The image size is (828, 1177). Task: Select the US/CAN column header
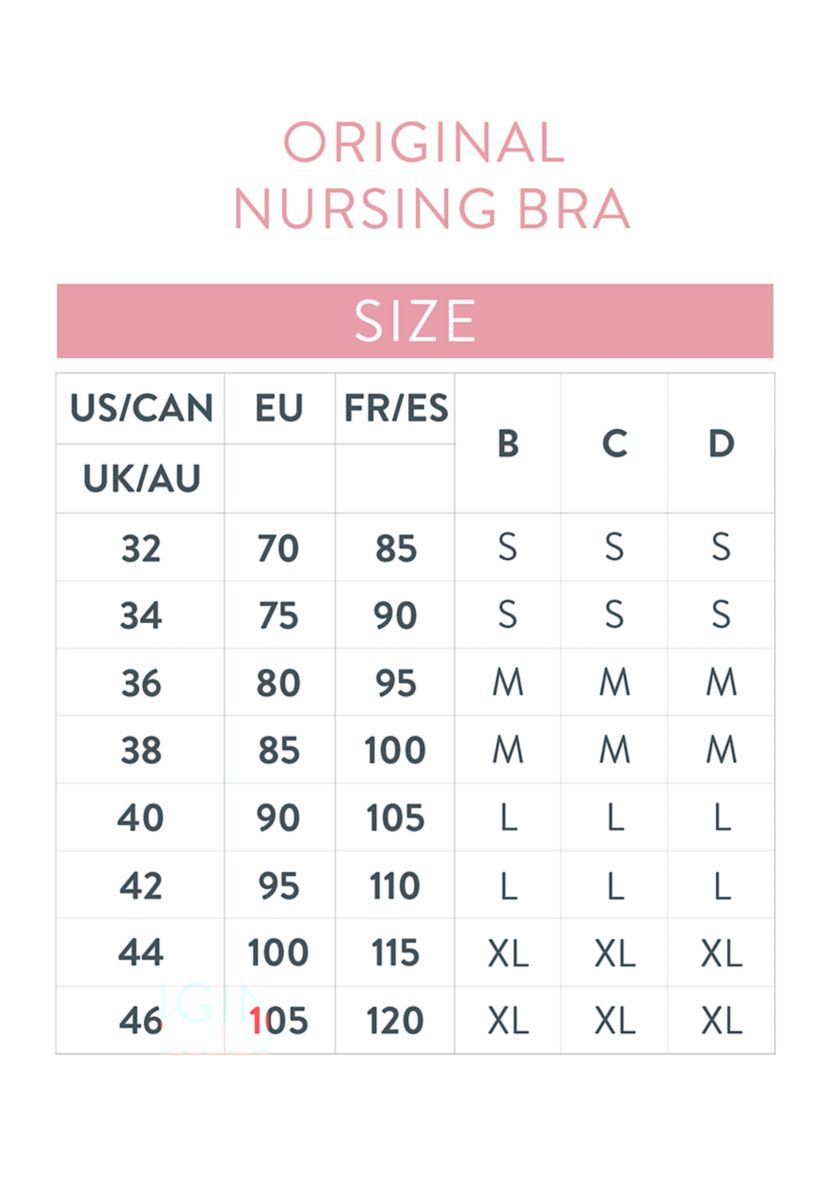coord(141,408)
